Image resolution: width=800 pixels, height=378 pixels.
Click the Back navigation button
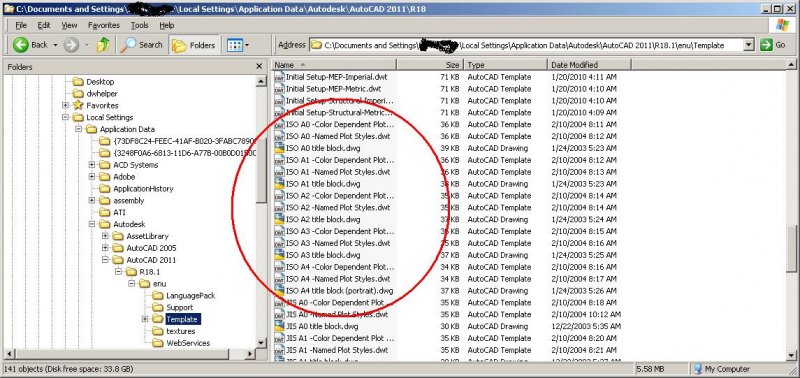pos(31,45)
